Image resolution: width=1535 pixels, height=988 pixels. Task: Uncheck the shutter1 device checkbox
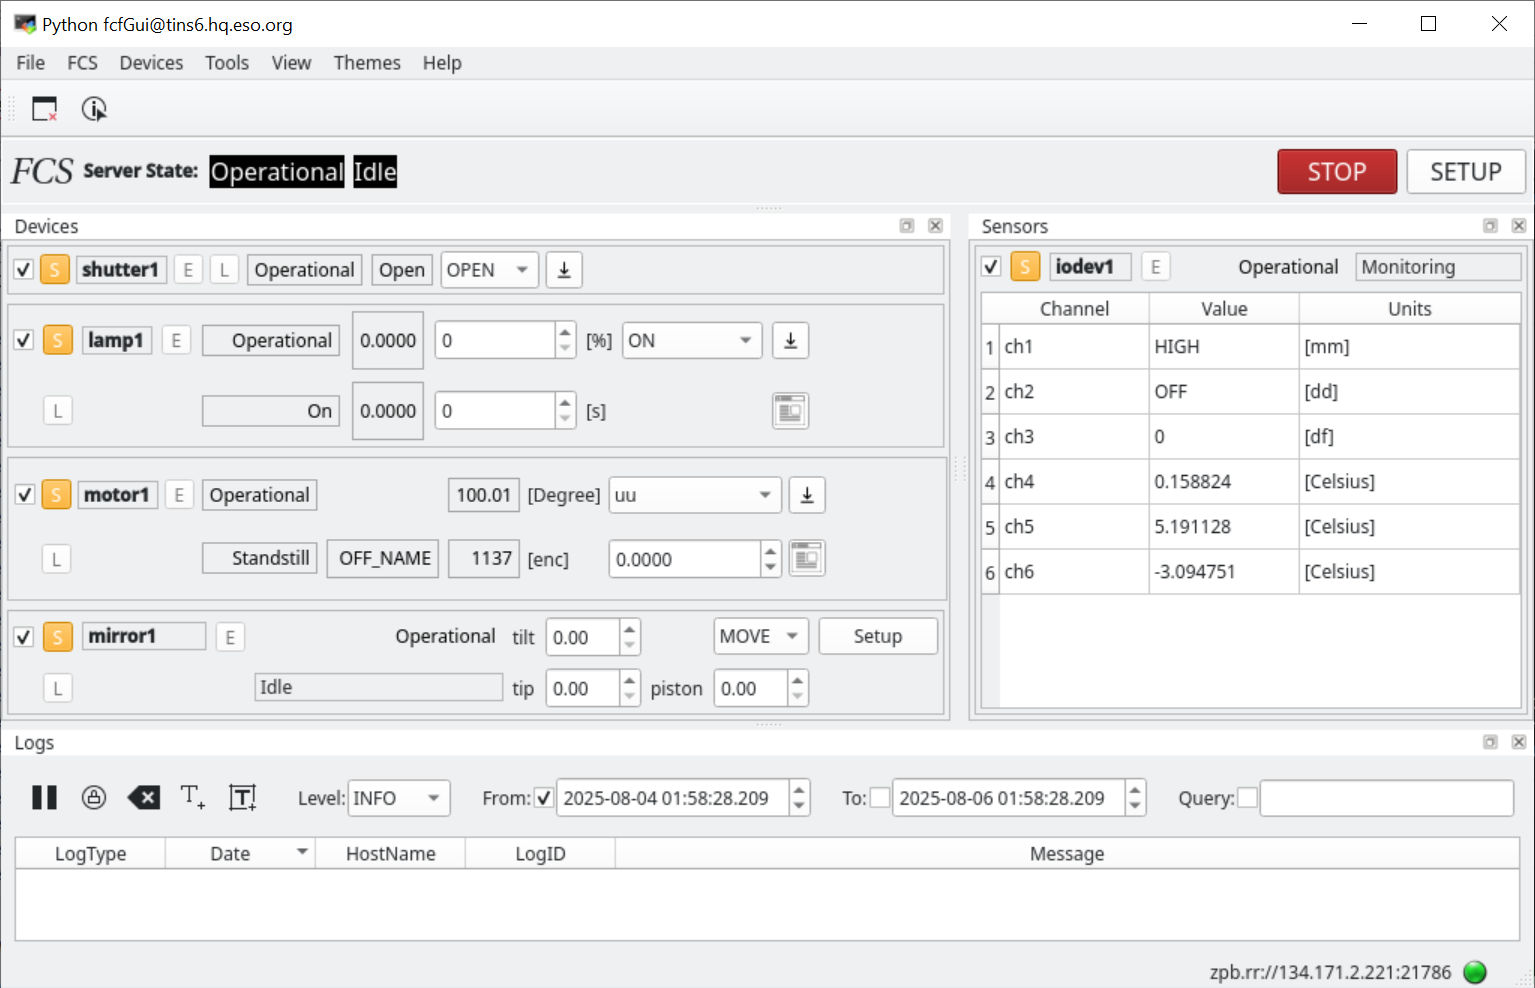click(24, 270)
